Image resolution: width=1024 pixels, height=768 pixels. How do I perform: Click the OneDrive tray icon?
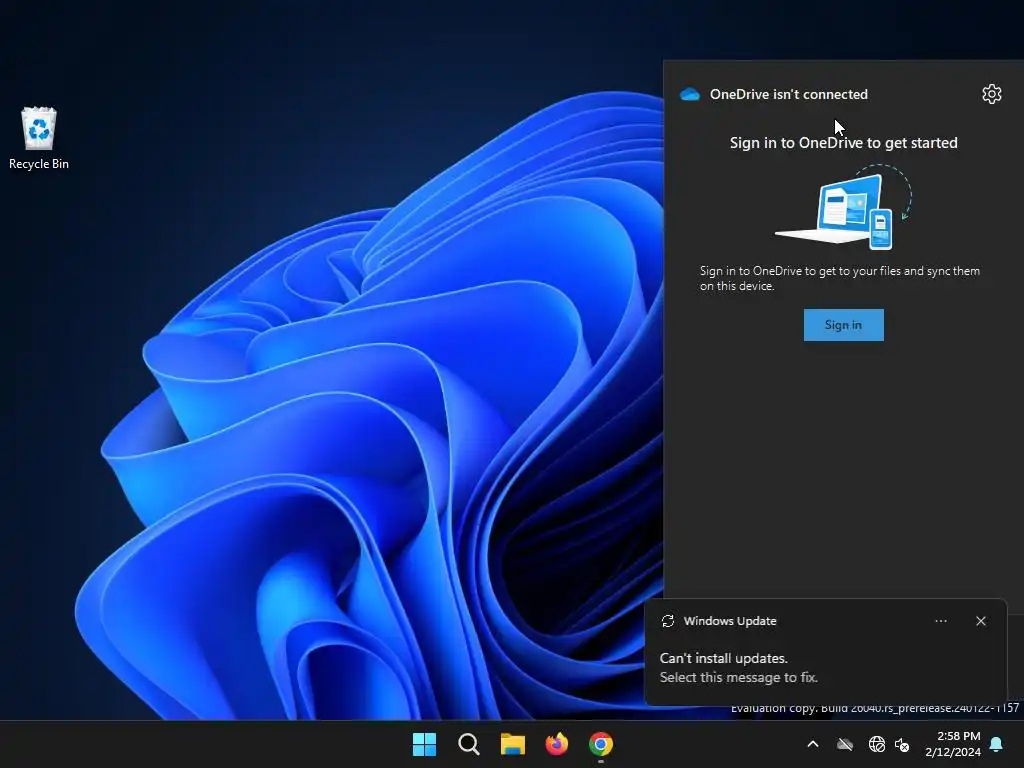click(844, 744)
